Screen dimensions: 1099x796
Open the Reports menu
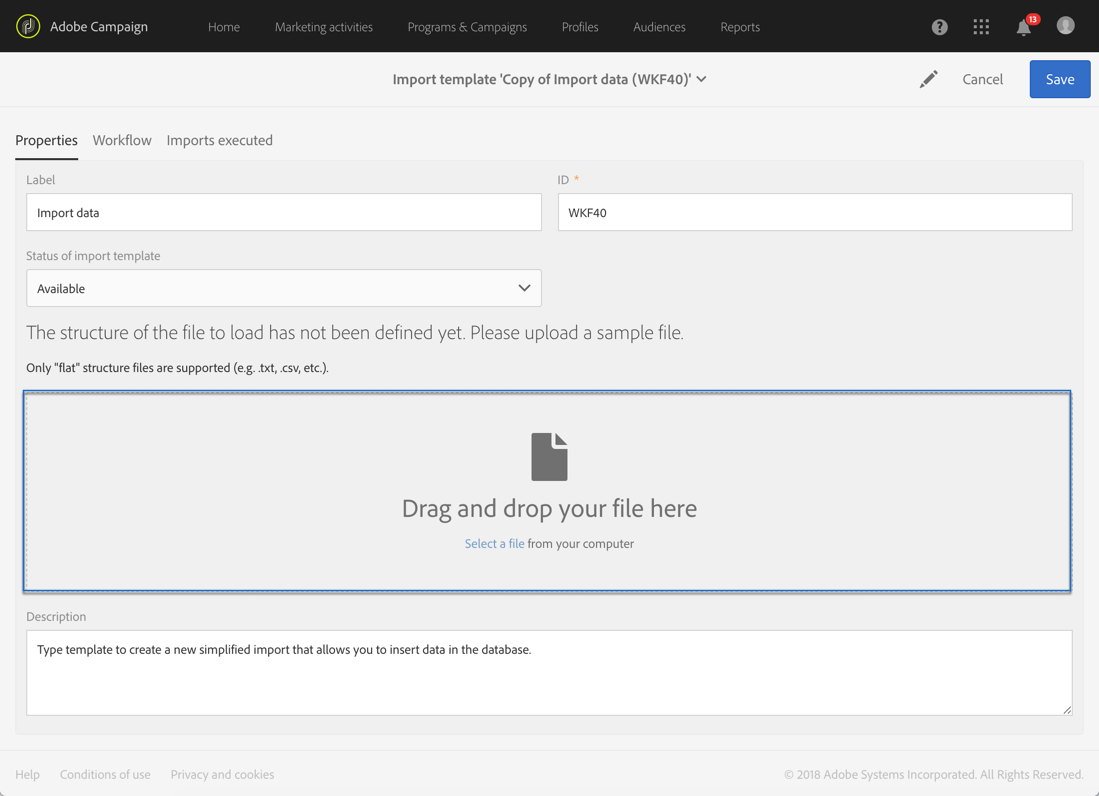[740, 27]
